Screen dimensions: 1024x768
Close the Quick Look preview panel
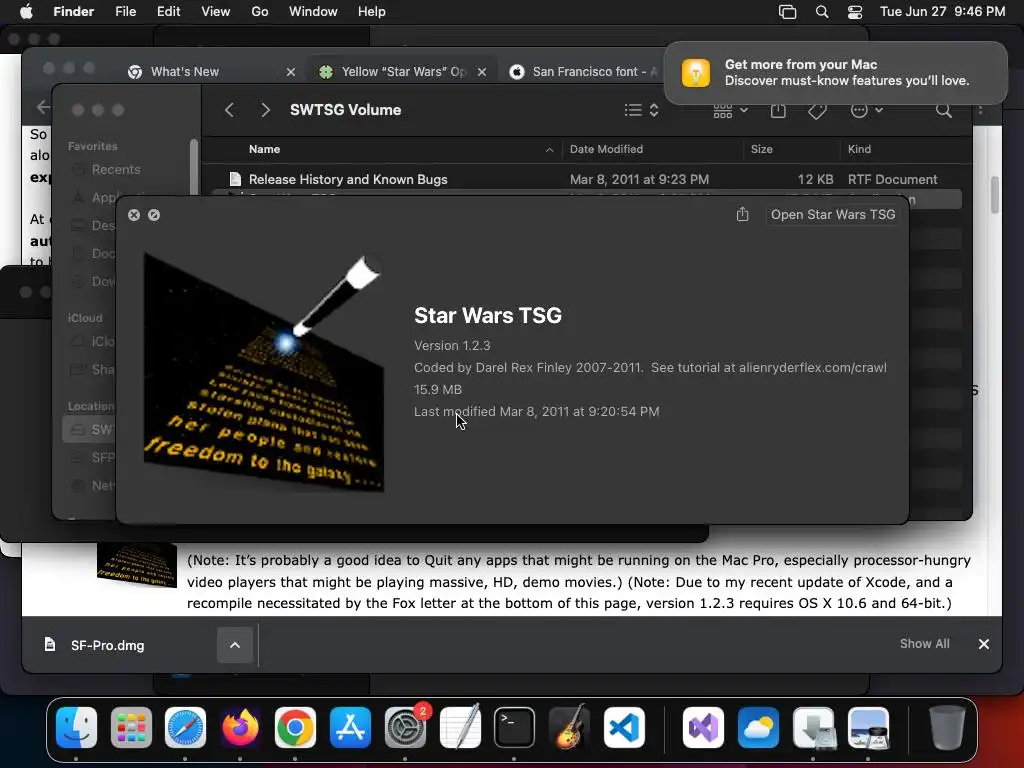click(134, 215)
